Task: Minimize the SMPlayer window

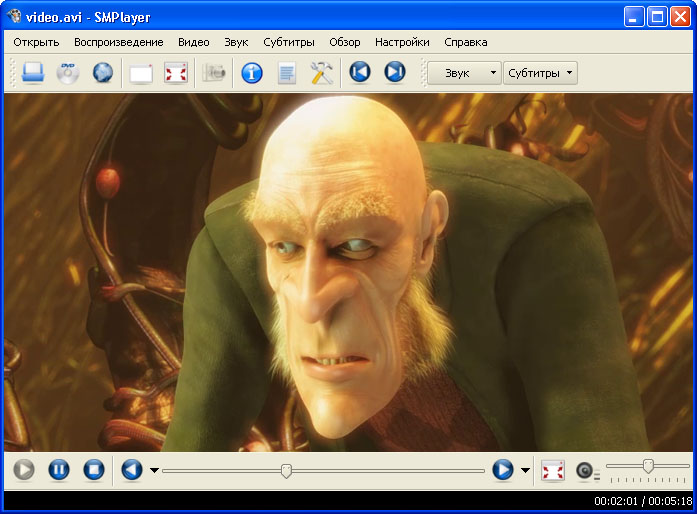Action: coord(634,17)
